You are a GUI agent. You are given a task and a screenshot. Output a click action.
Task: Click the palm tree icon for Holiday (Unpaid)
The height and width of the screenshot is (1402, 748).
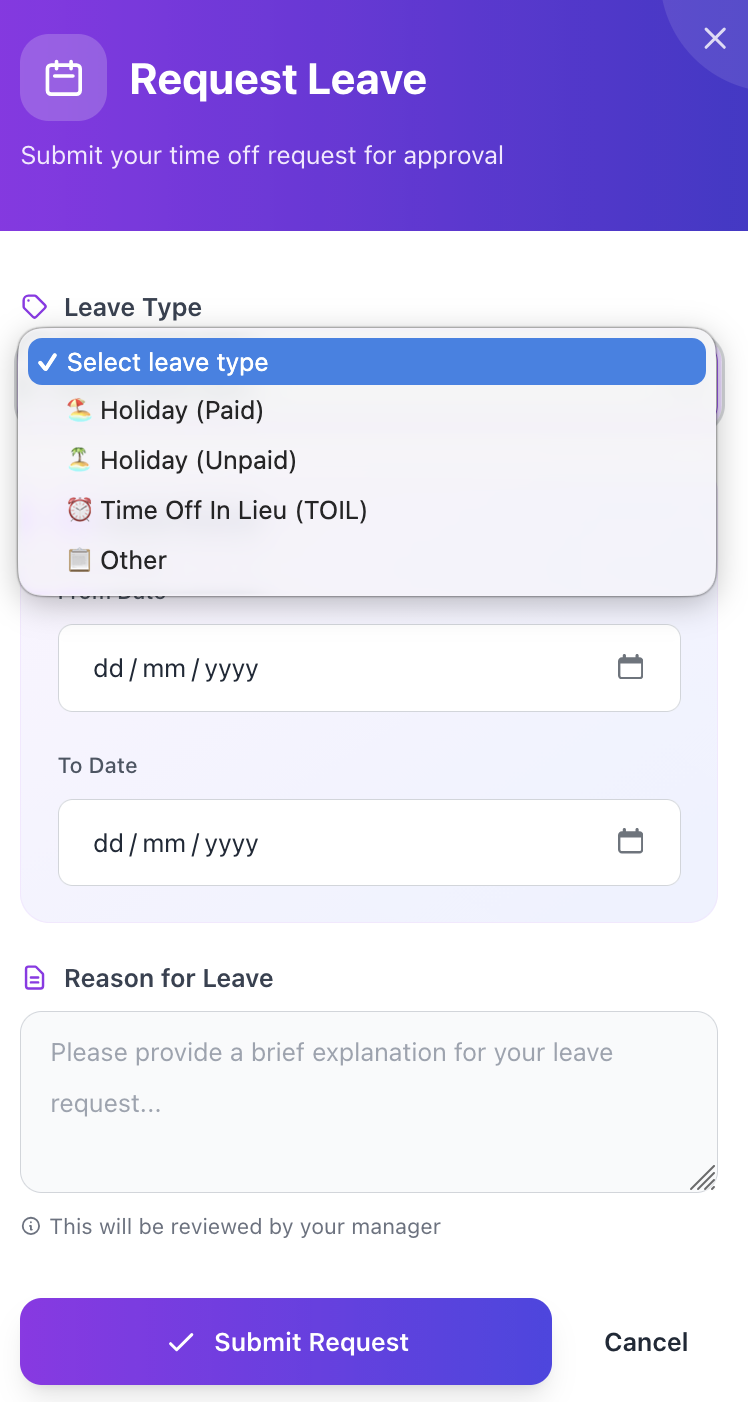click(x=80, y=459)
